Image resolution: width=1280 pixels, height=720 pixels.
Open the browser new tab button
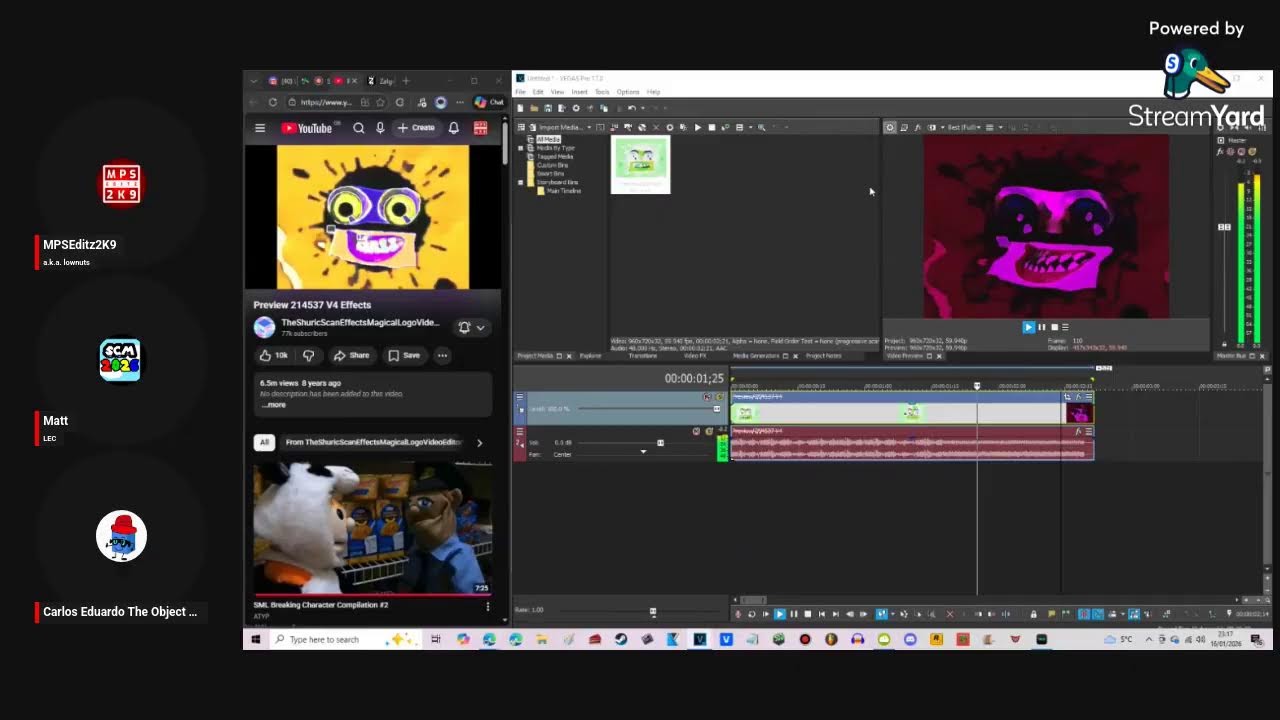click(x=405, y=80)
